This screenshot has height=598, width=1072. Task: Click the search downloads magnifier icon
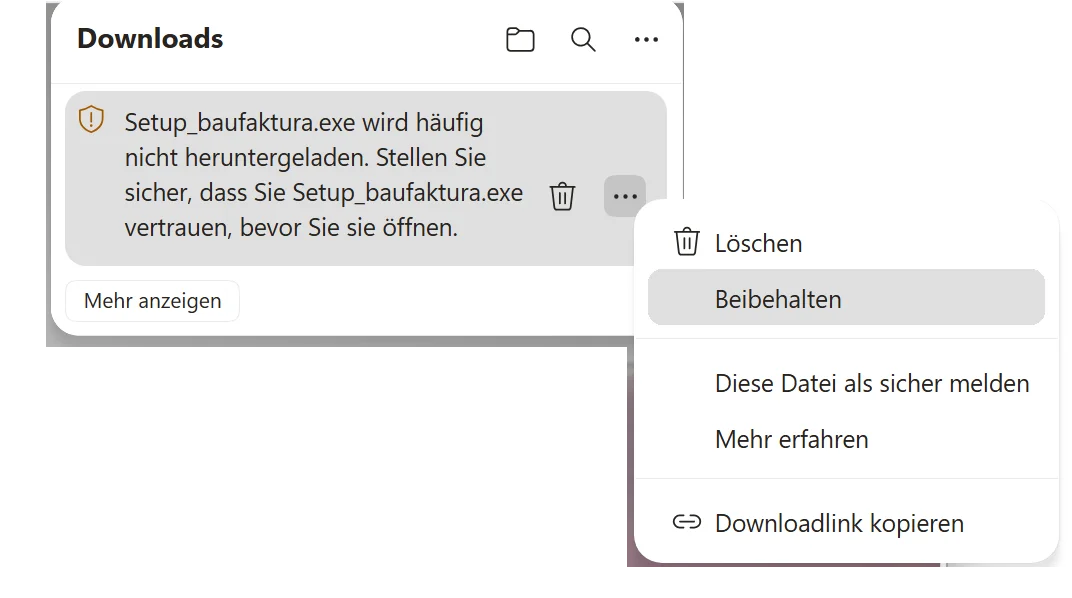point(582,40)
